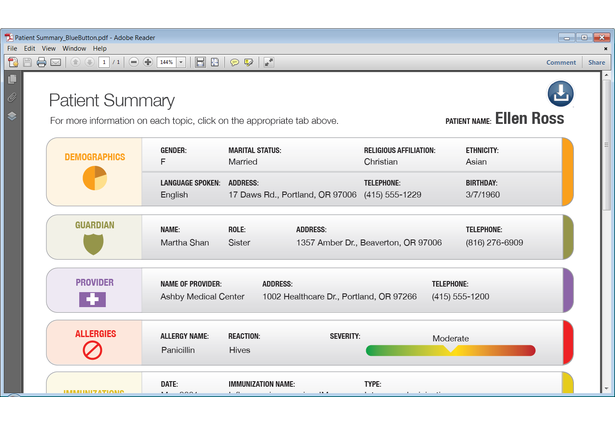The image size is (615, 424).
Task: Click the Patient Summary title
Action: (112, 100)
